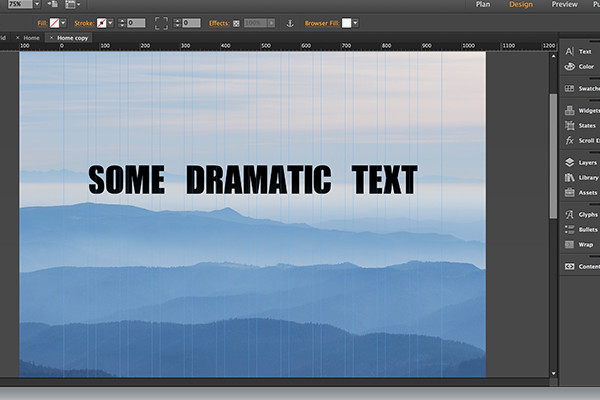Click the opacity 100% field
600x400 pixels.
[256, 23]
